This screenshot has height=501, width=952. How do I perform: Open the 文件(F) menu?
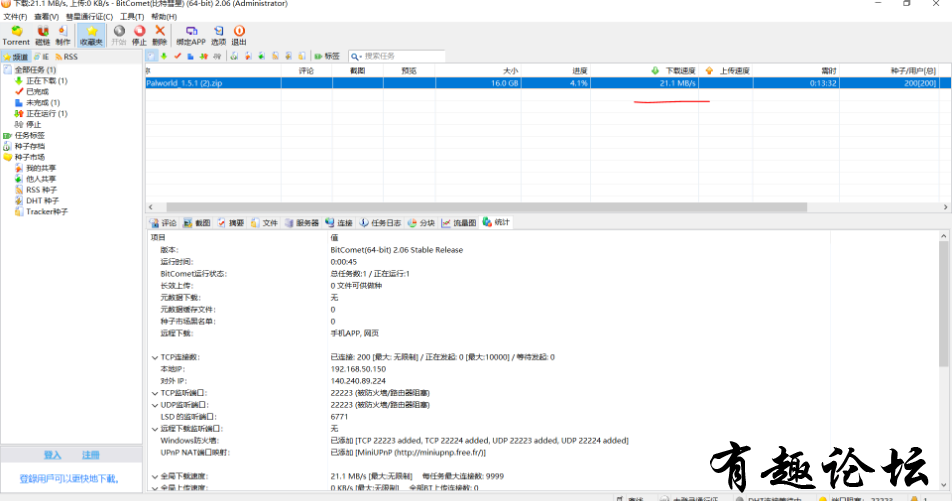[x=15, y=17]
